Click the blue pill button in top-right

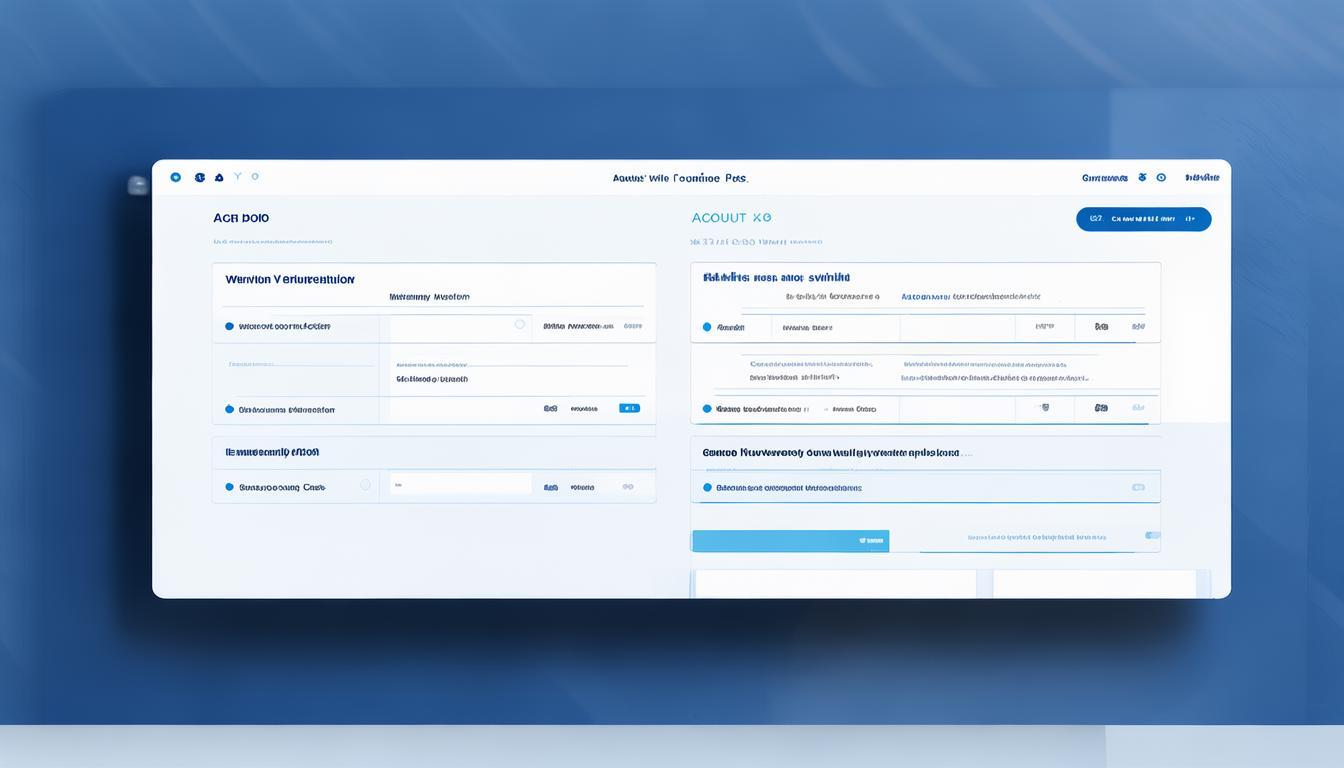point(1143,219)
